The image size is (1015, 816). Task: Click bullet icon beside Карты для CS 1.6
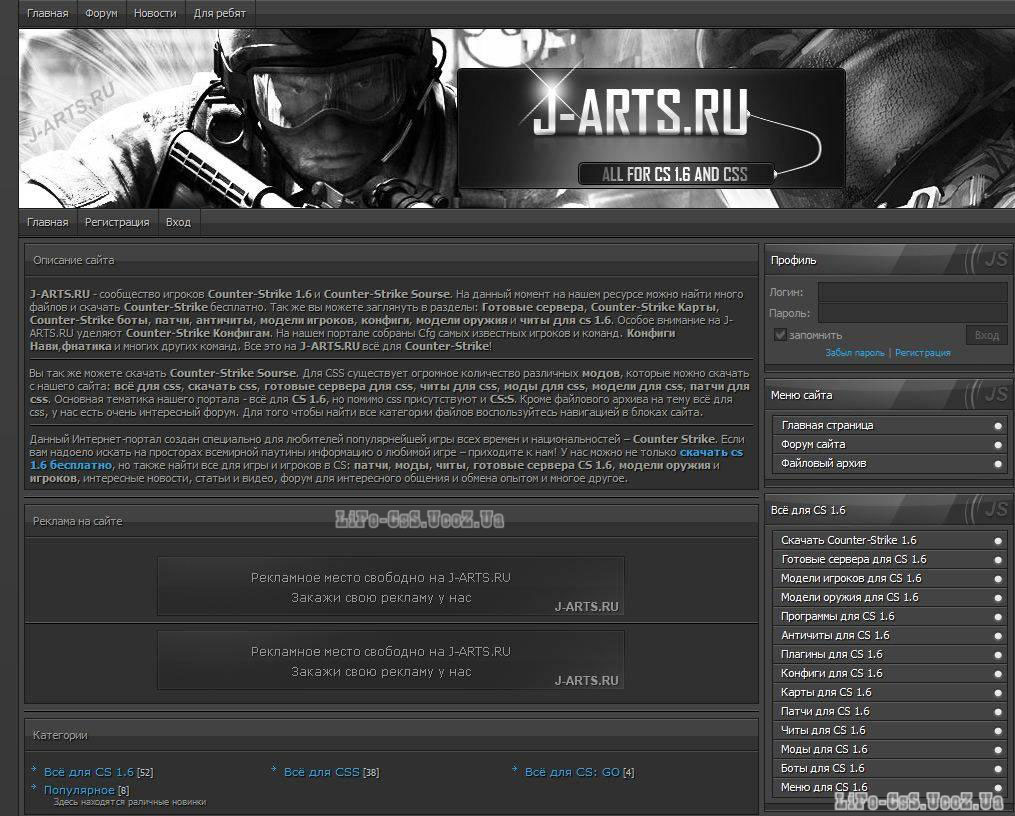point(998,693)
